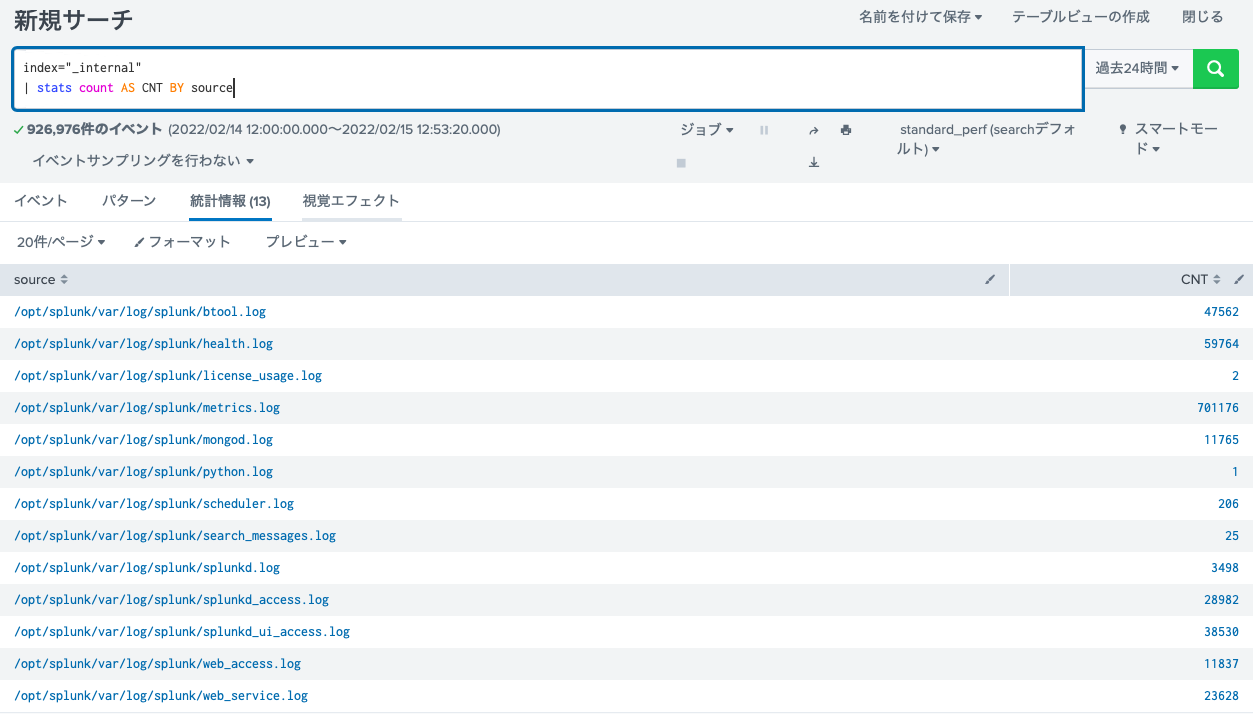Click the count value 3498
This screenshot has width=1253, height=720.
[x=1225, y=568]
